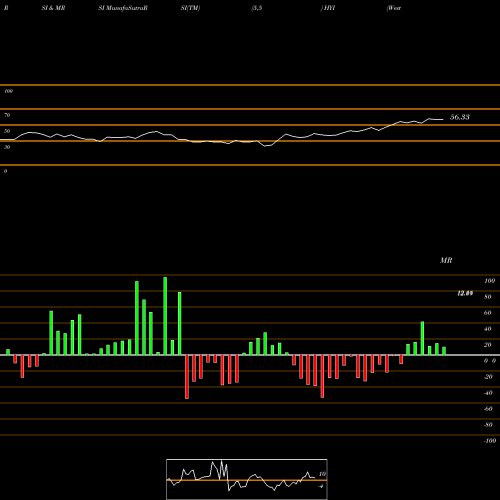
Task: Click the 50 level label on RSI axis
Action: coord(7,131)
